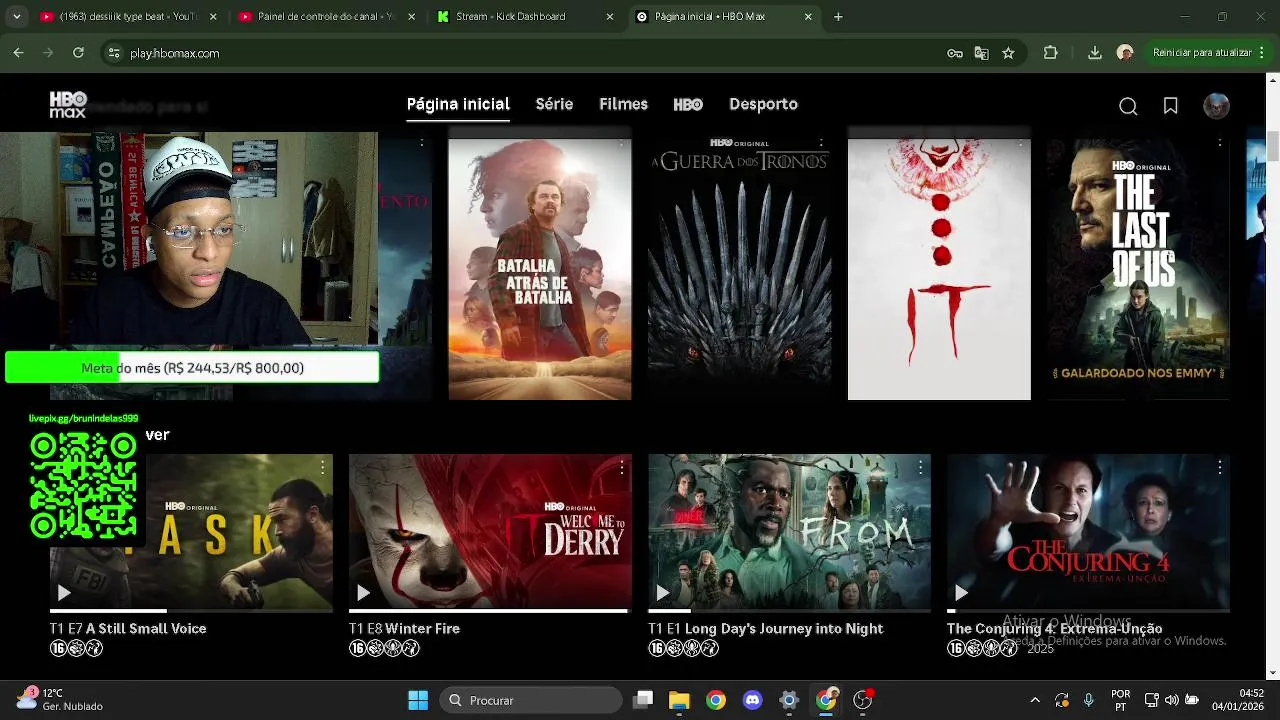Screen dimensions: 1280x720
Task: Open options menu on Task card
Action: point(322,467)
